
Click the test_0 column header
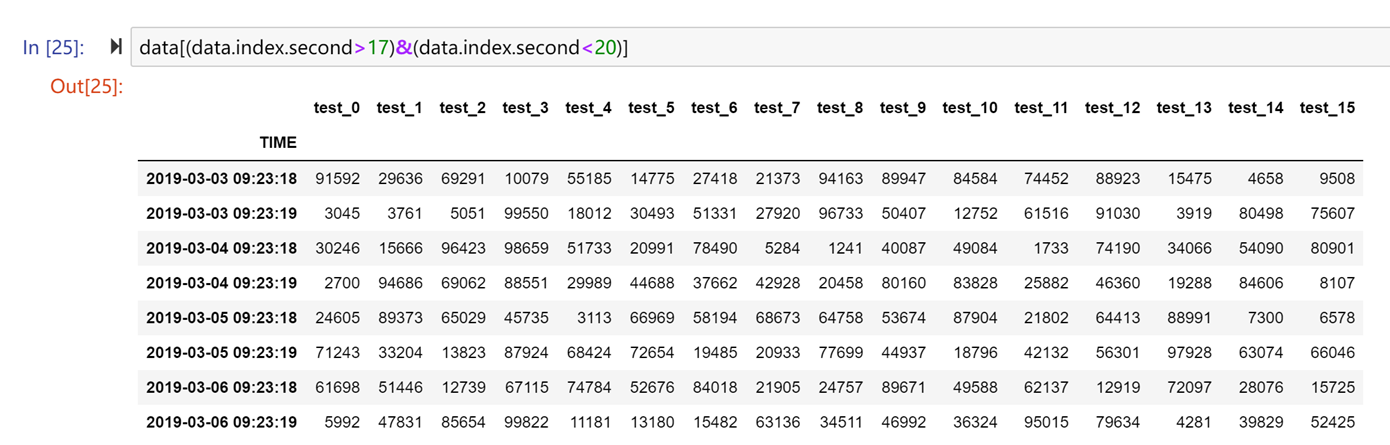click(337, 108)
